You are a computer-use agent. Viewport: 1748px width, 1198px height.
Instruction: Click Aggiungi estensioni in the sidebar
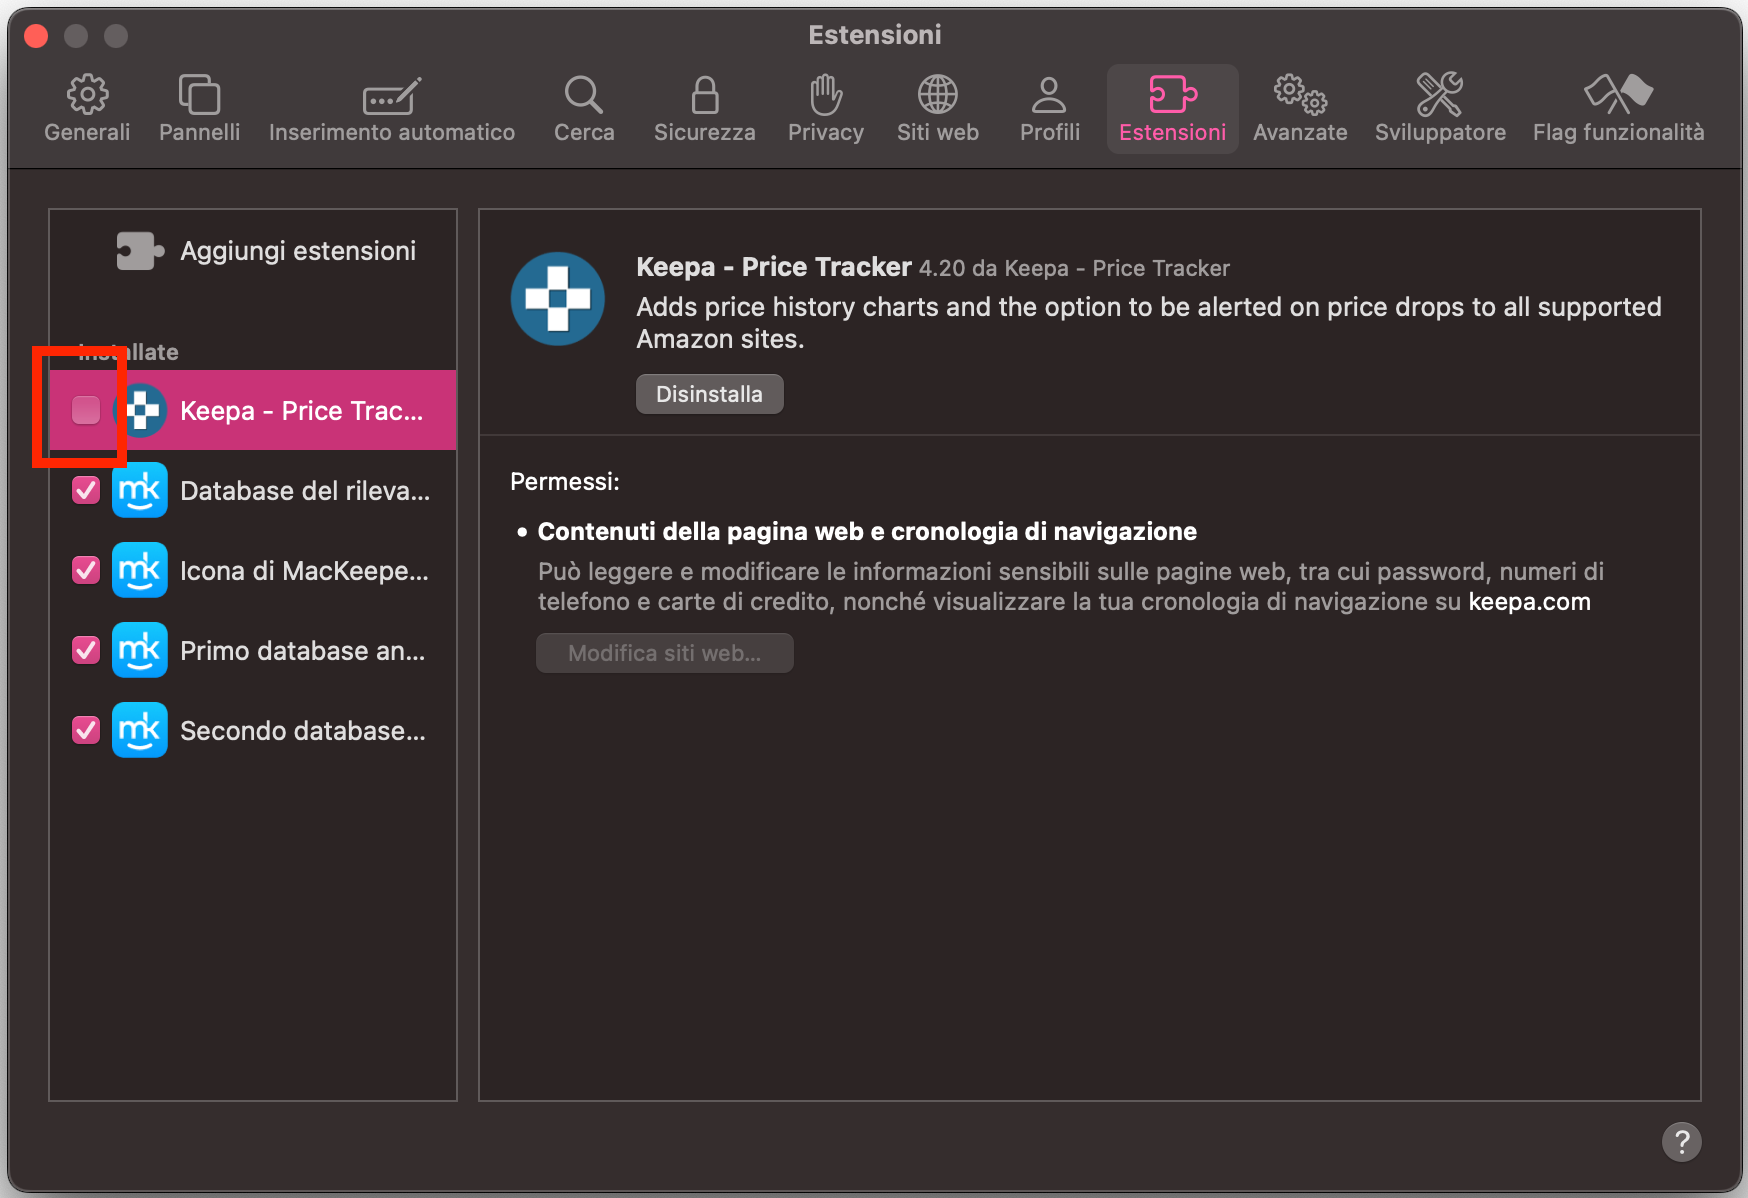266,251
